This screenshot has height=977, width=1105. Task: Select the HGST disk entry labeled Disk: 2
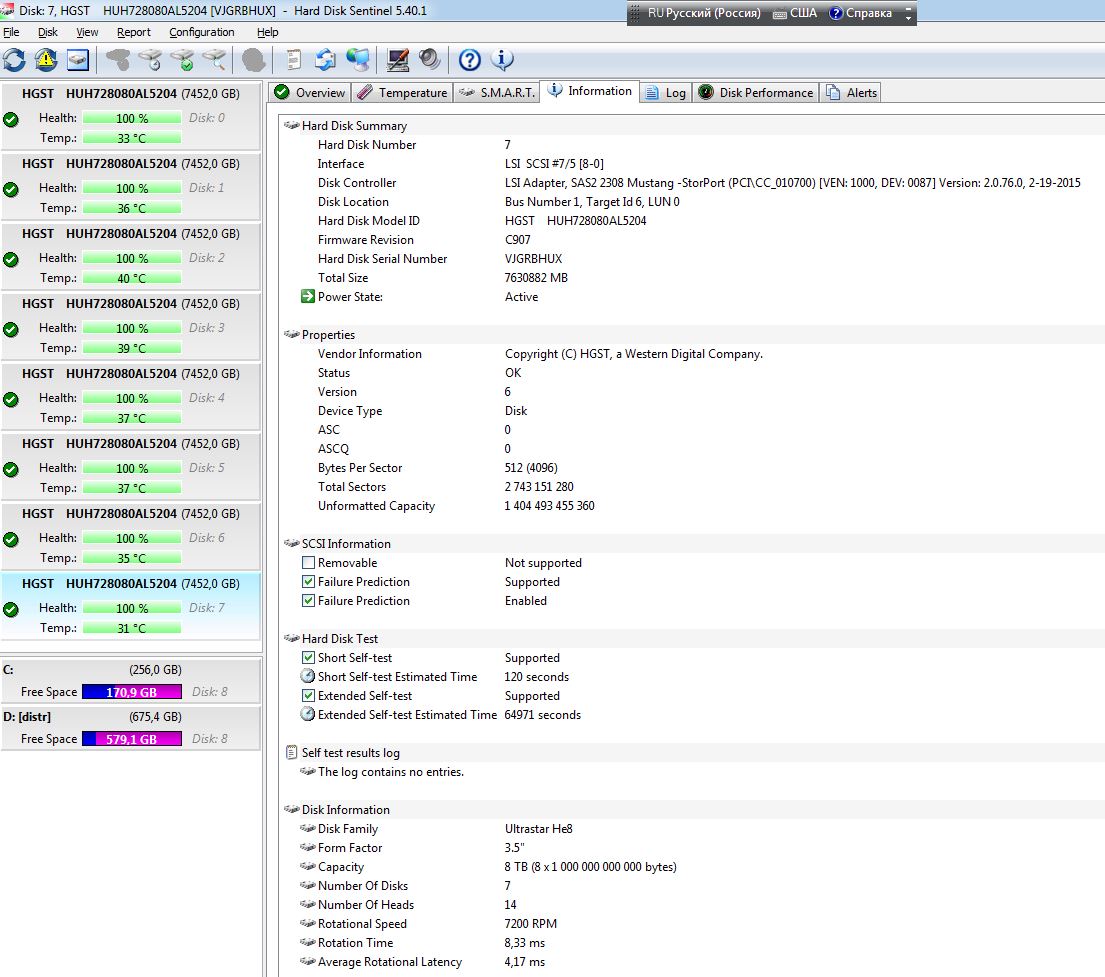tap(131, 255)
